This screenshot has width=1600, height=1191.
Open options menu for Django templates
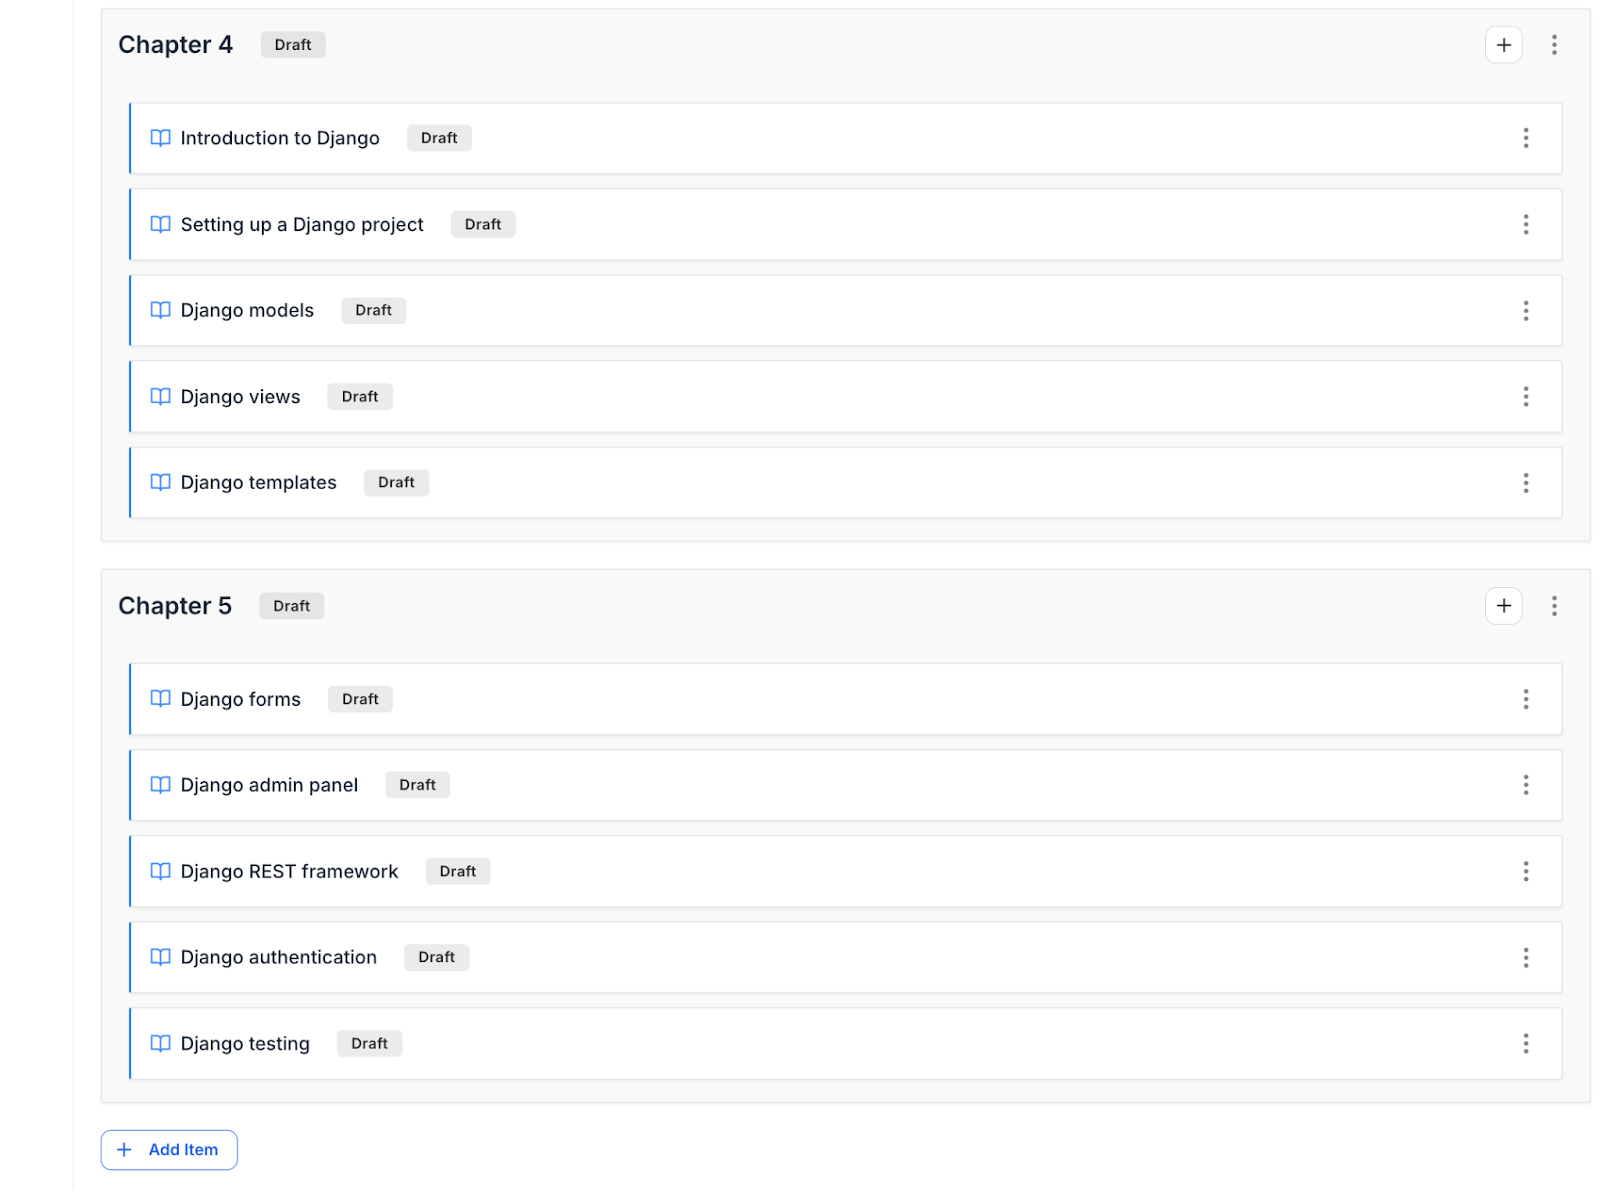coord(1525,483)
